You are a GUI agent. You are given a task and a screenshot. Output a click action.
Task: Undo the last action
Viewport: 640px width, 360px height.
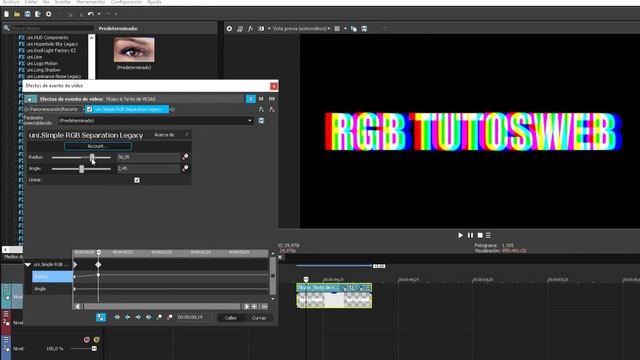[91, 14]
